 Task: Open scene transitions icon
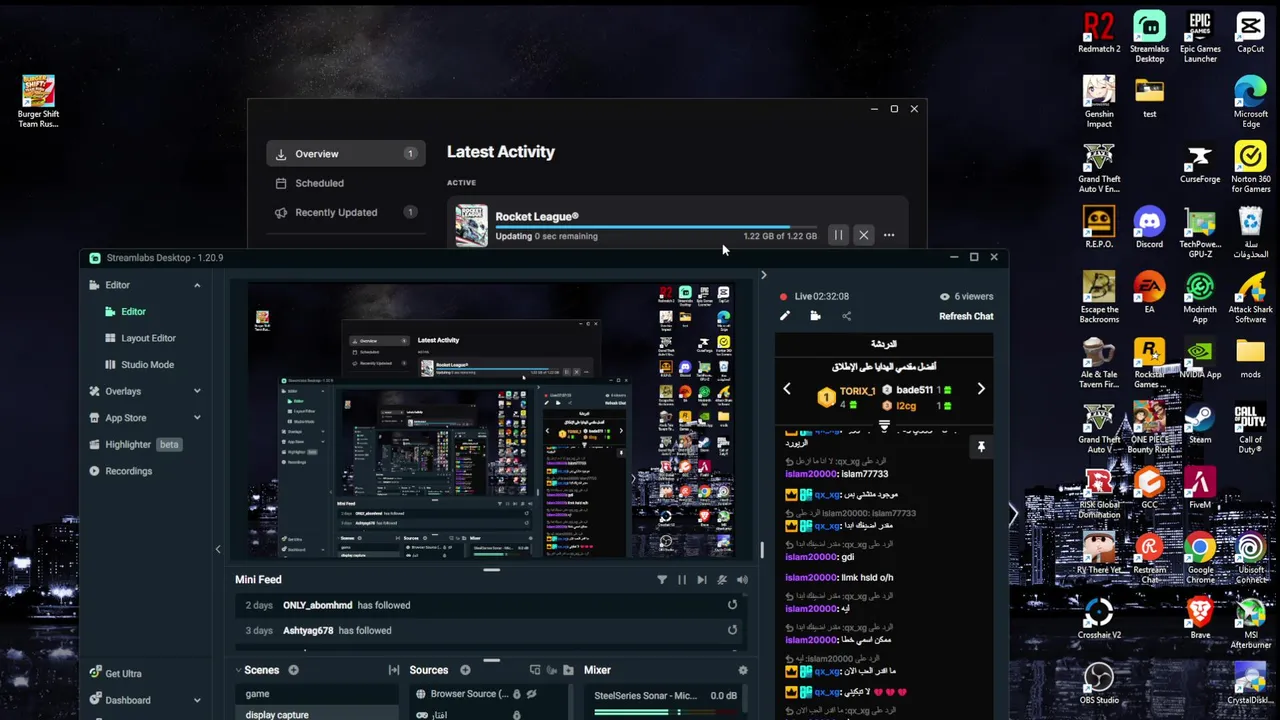pyautogui.click(x=394, y=670)
